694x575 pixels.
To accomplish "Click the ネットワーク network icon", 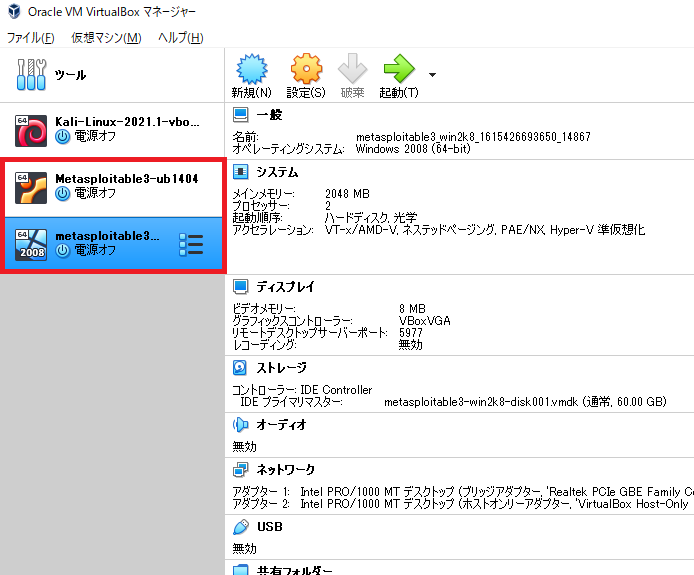I will 241,469.
